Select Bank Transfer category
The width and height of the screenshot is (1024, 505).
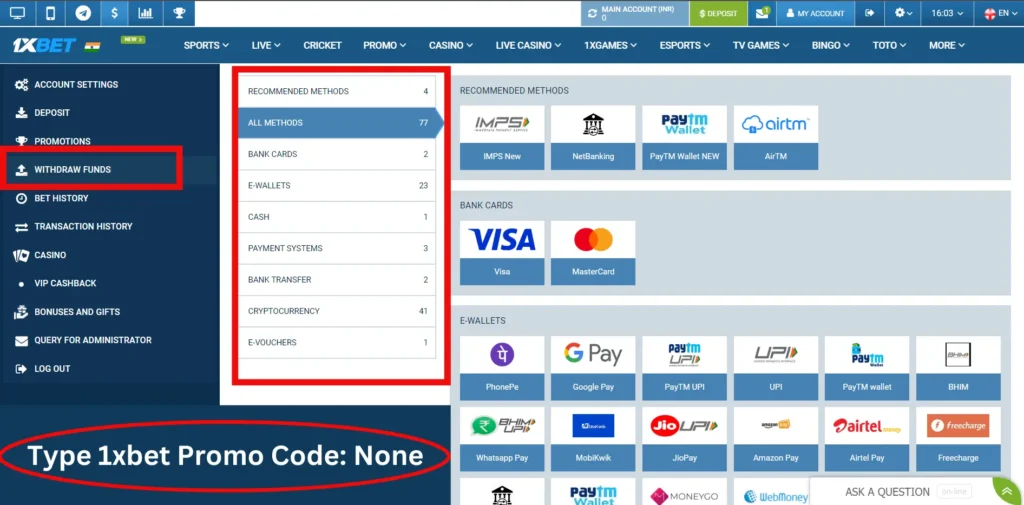click(337, 280)
